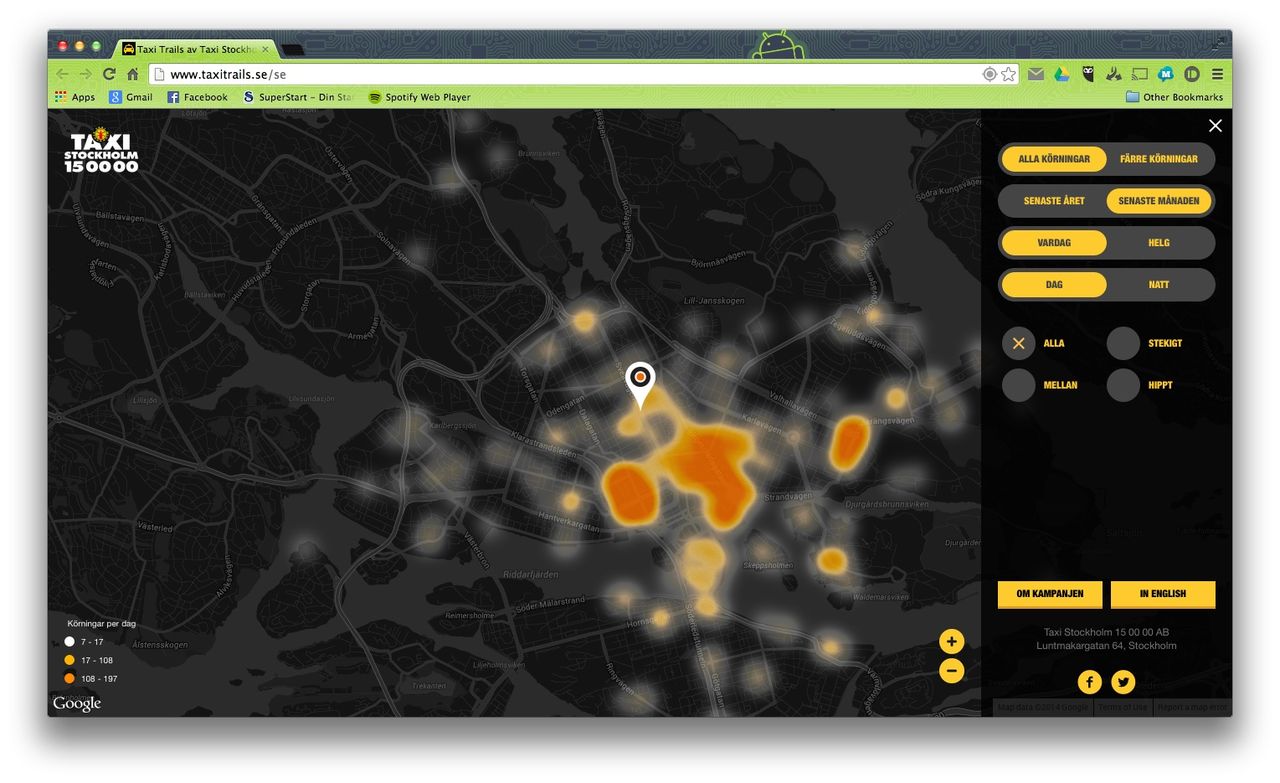This screenshot has width=1280, height=783.
Task: Click the Taxi Stockholm 15 00 00 logo
Action: [x=99, y=149]
